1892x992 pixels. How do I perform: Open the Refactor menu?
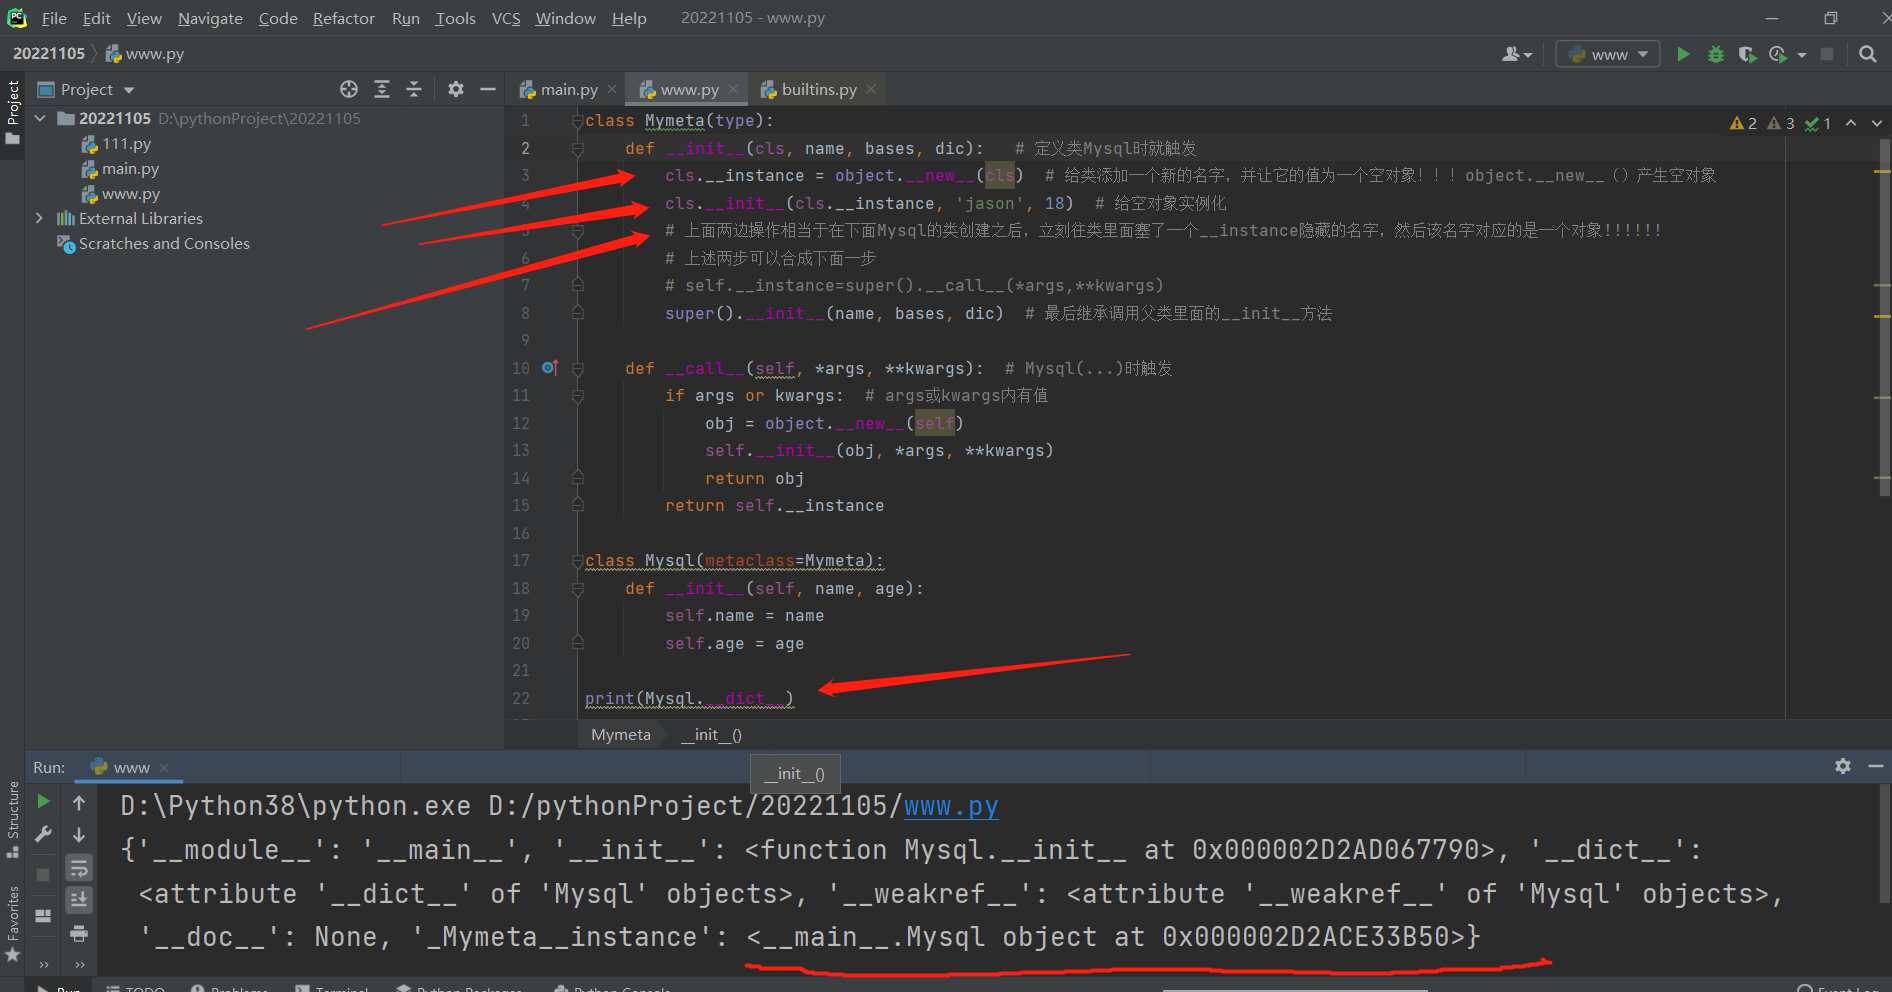click(x=343, y=18)
